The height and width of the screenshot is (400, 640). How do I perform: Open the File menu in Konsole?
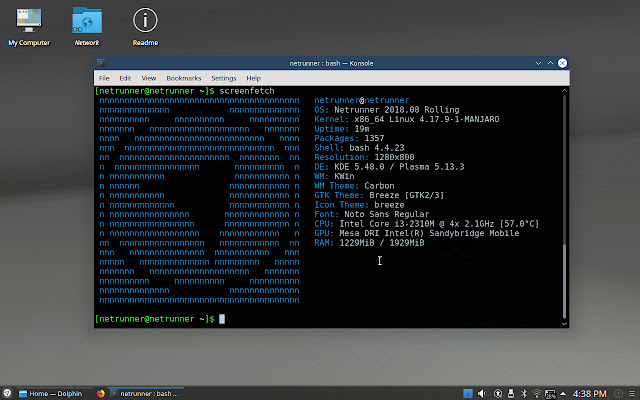104,78
